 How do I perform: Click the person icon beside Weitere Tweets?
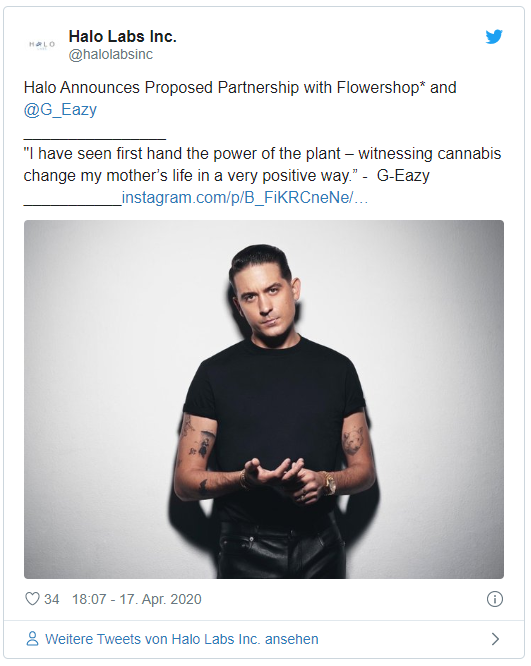[32, 639]
